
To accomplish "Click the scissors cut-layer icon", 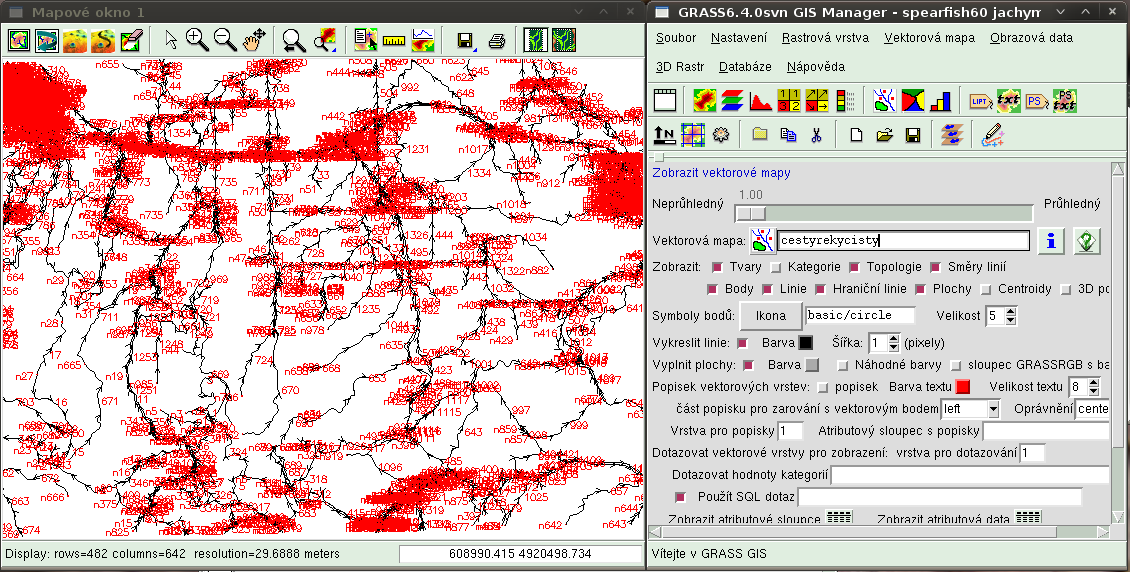I will (x=816, y=135).
